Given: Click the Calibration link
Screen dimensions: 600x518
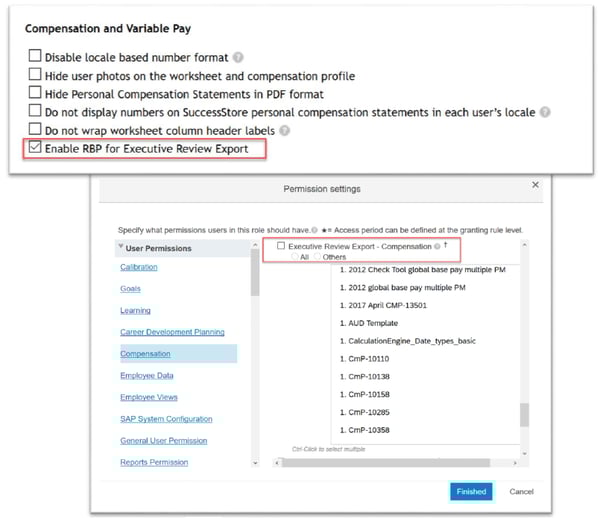Looking at the screenshot, I should click(138, 267).
